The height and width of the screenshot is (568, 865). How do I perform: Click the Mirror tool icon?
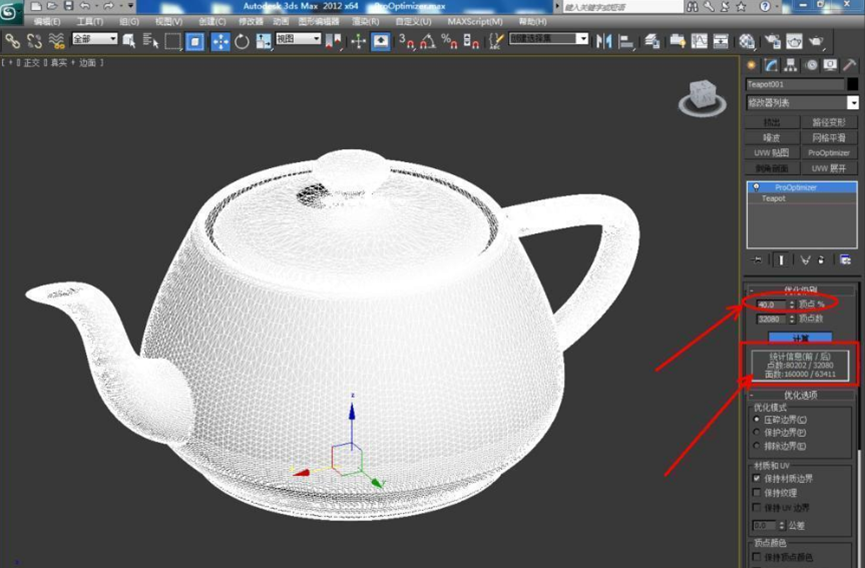pos(604,41)
